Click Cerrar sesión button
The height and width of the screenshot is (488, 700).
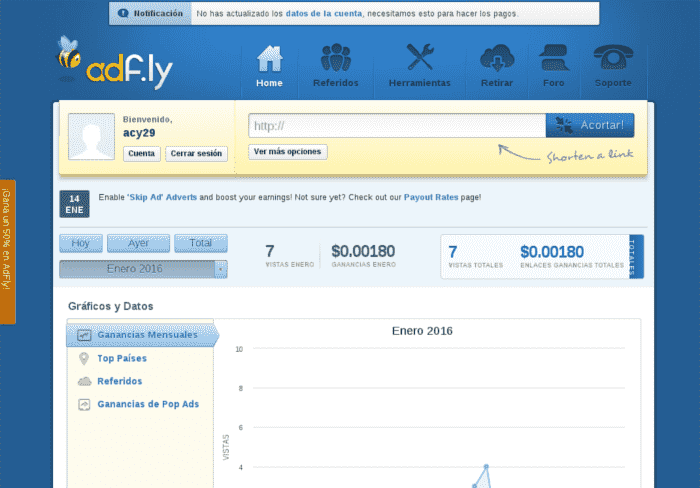[x=196, y=154]
